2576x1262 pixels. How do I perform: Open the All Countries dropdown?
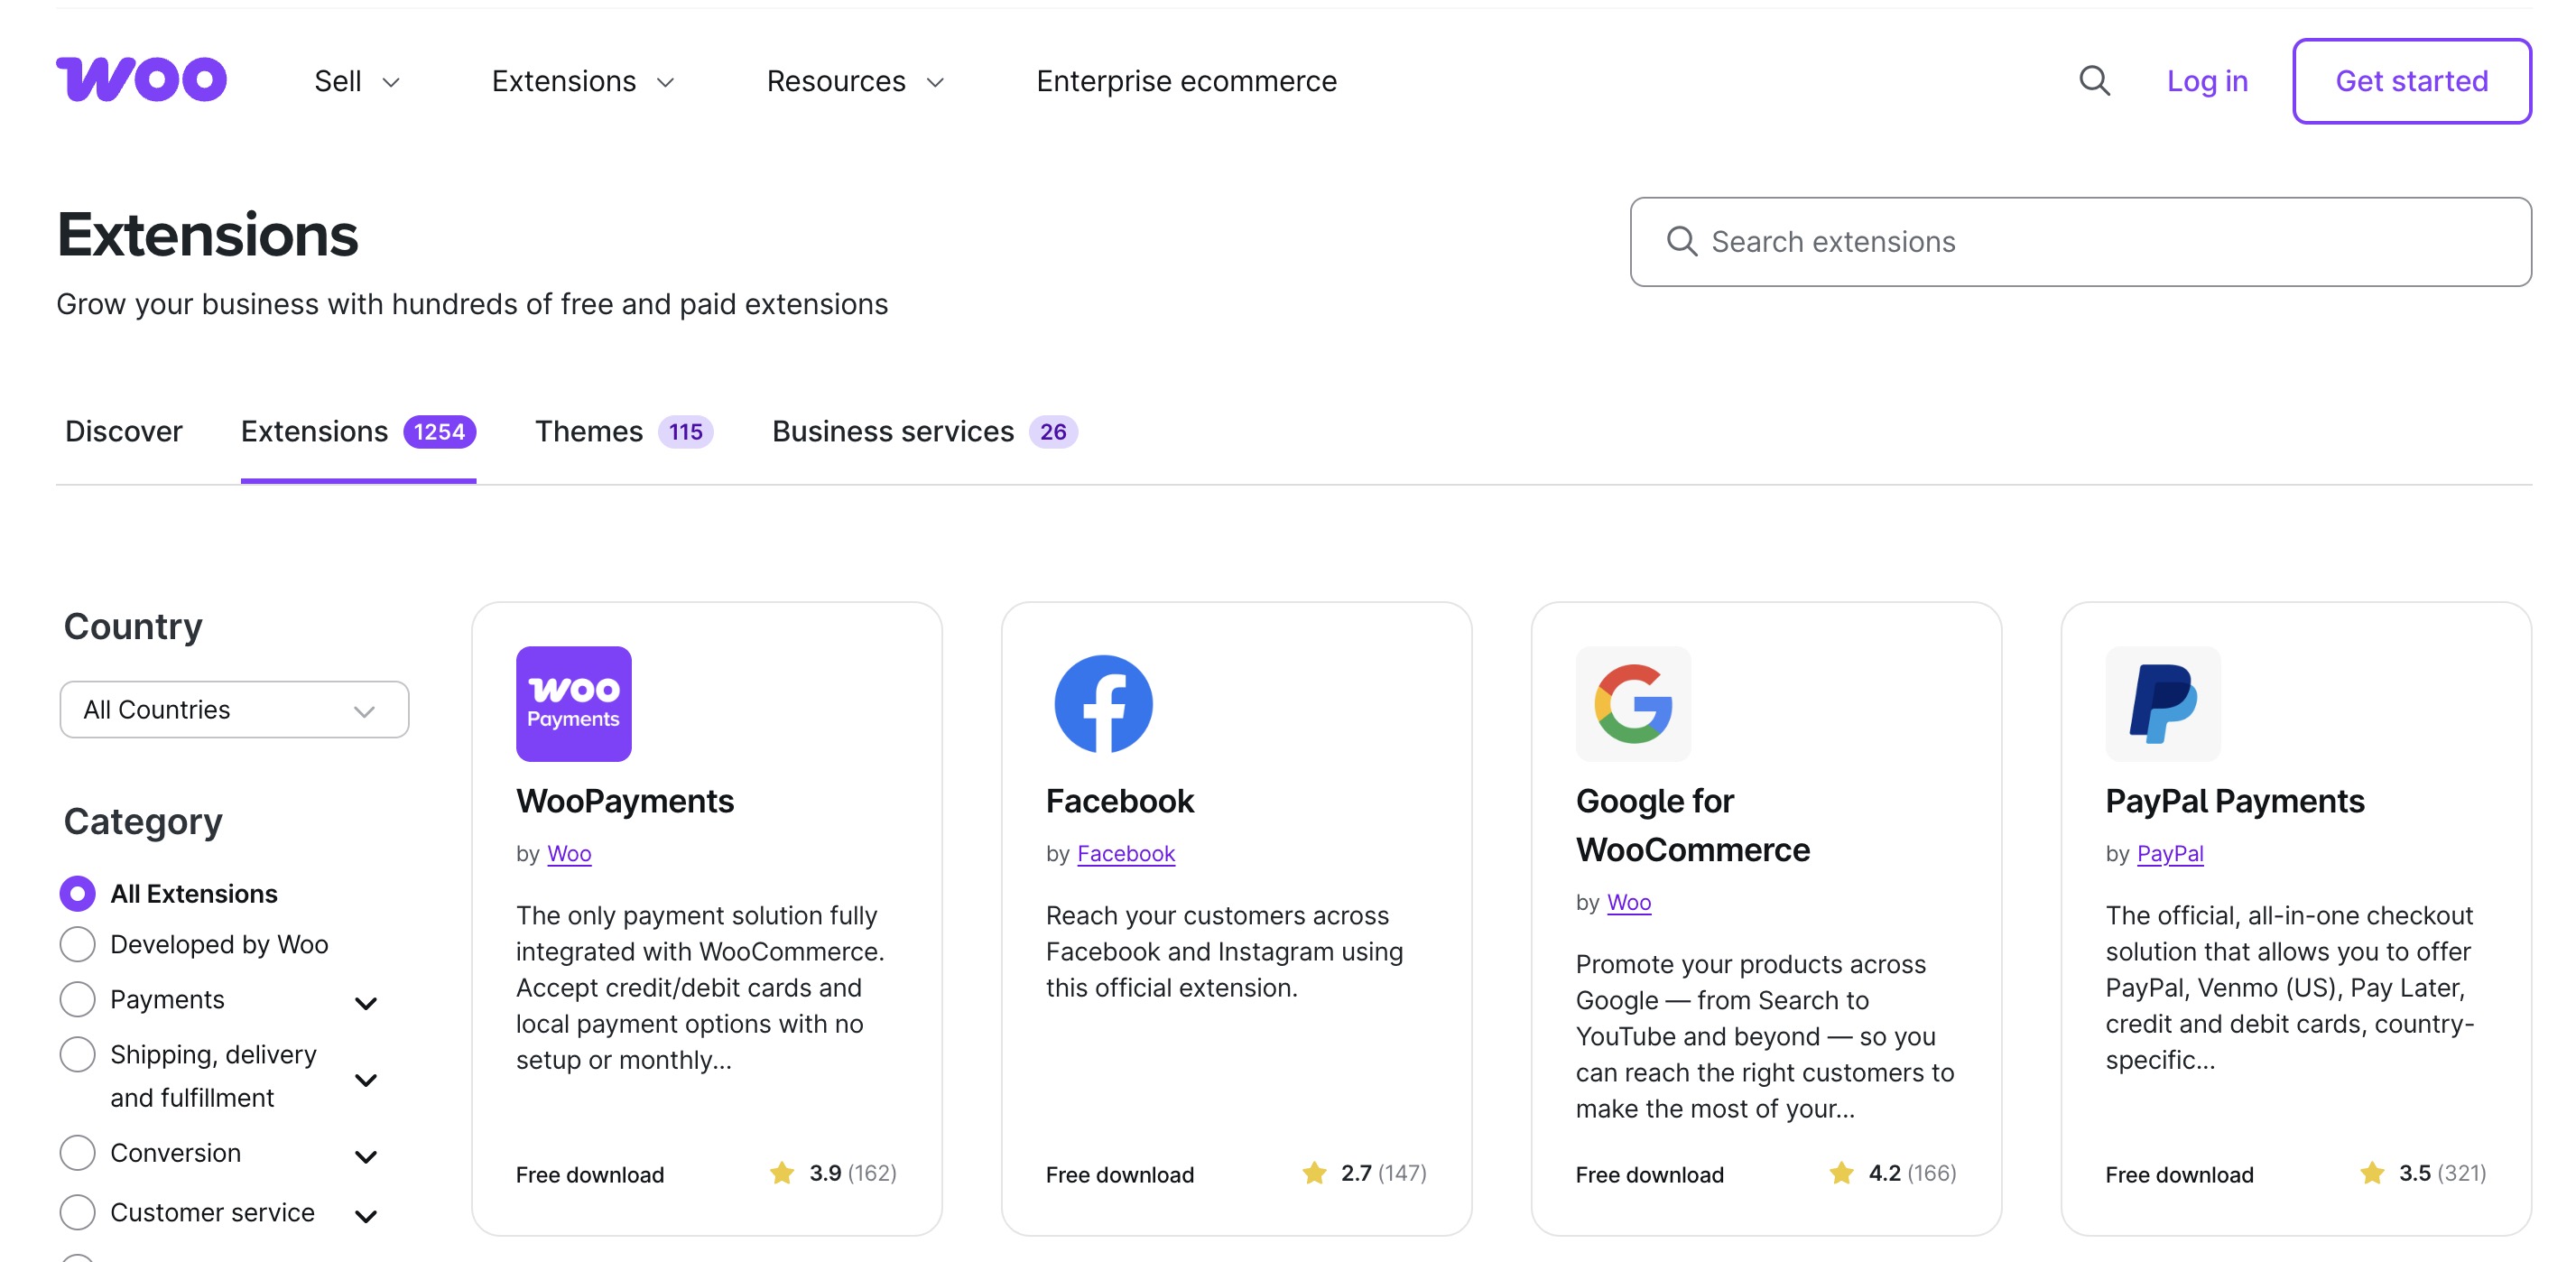[234, 709]
